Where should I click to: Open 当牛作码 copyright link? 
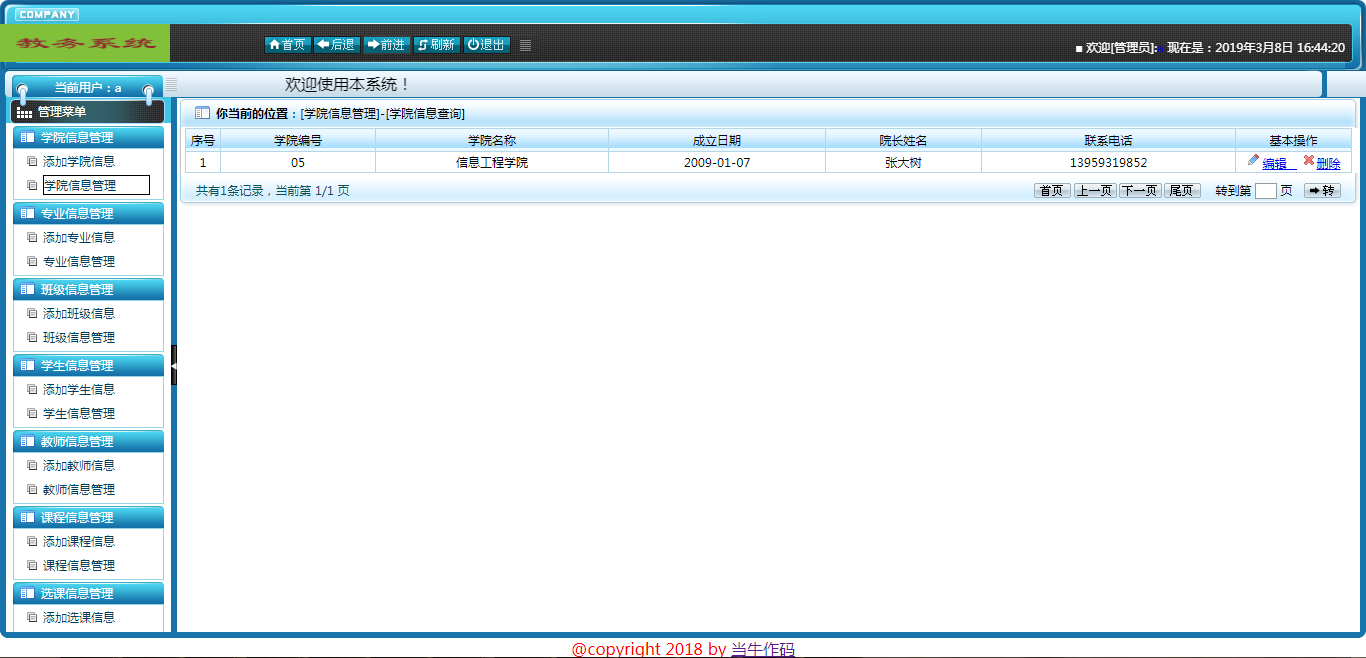763,649
